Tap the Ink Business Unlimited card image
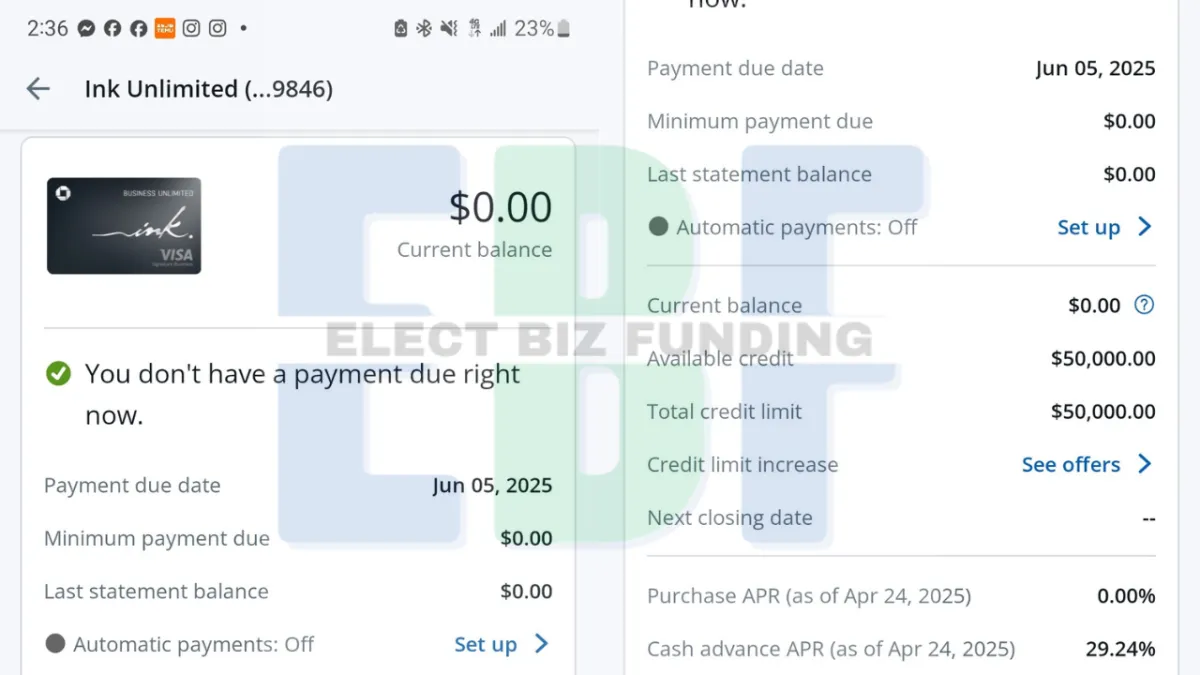The image size is (1200, 675). point(124,226)
